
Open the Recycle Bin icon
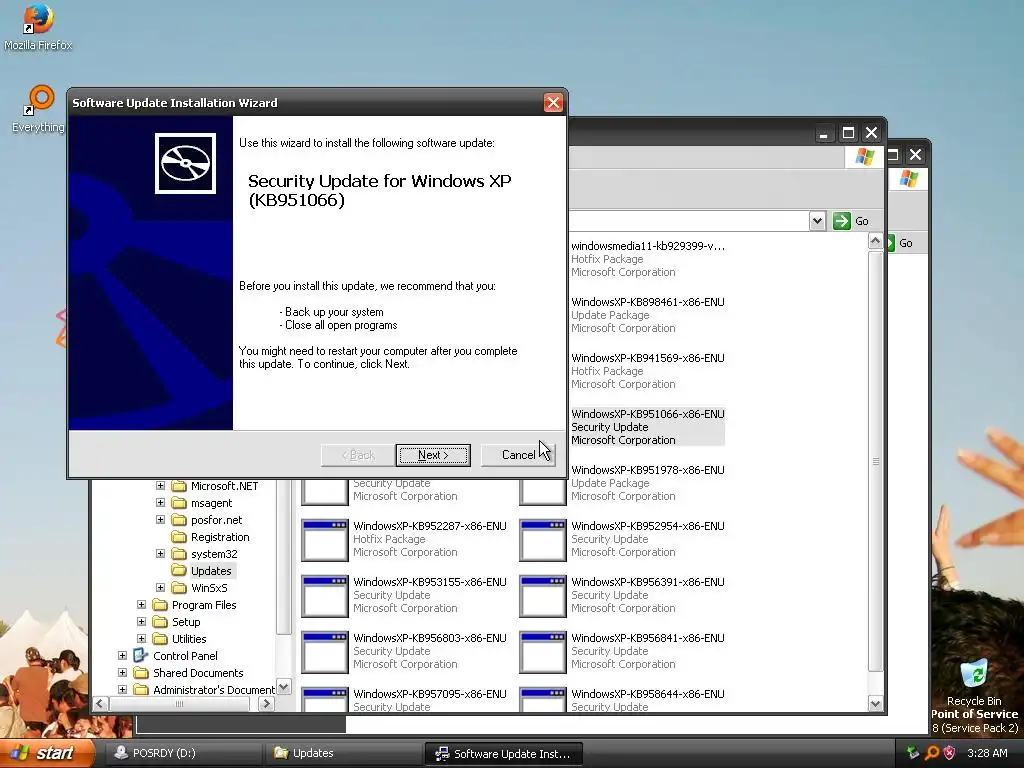(974, 682)
